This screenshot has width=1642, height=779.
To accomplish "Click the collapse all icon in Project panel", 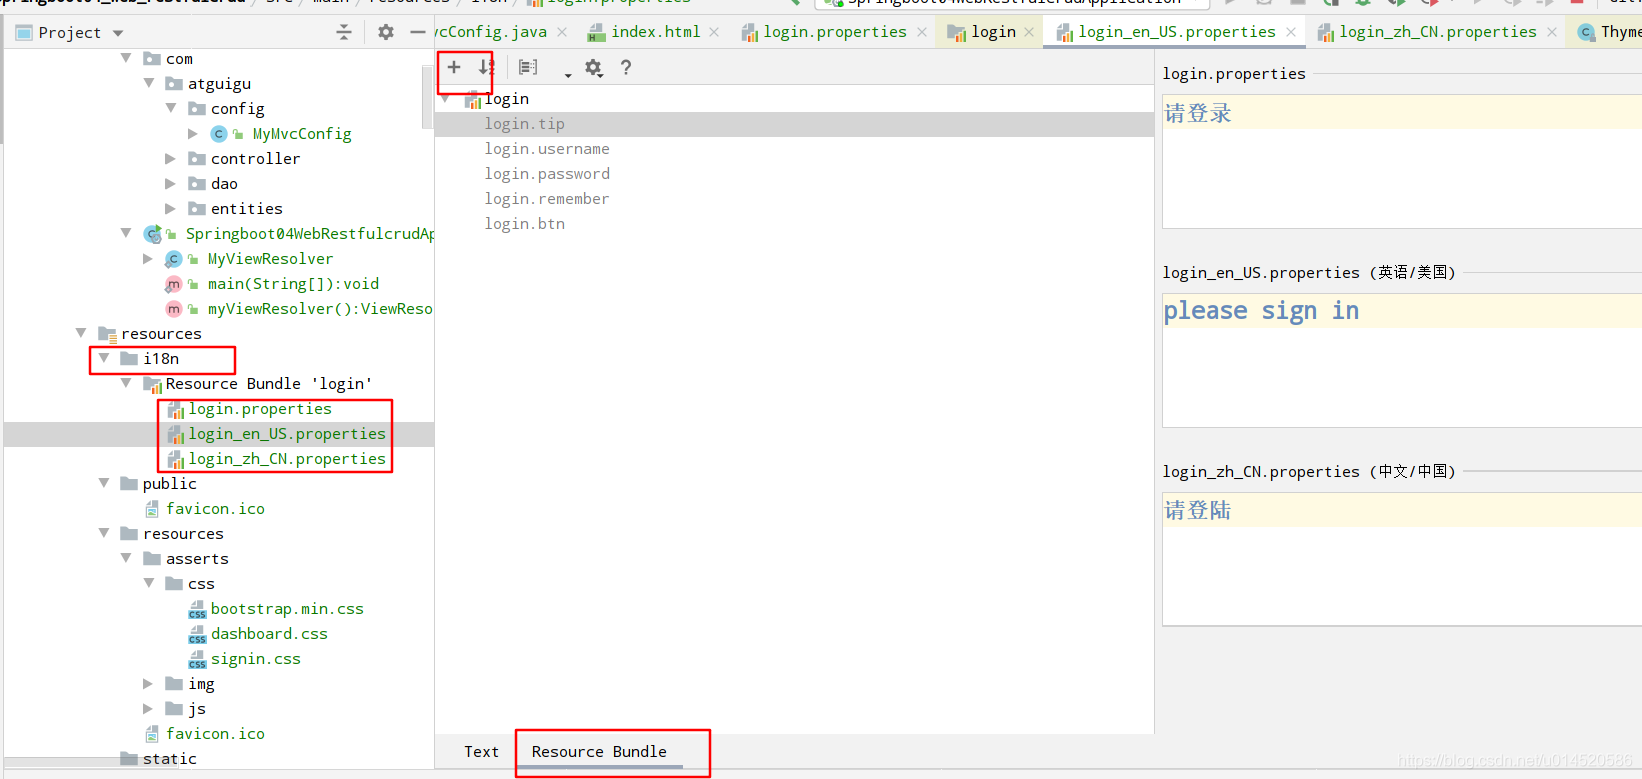I will point(344,32).
